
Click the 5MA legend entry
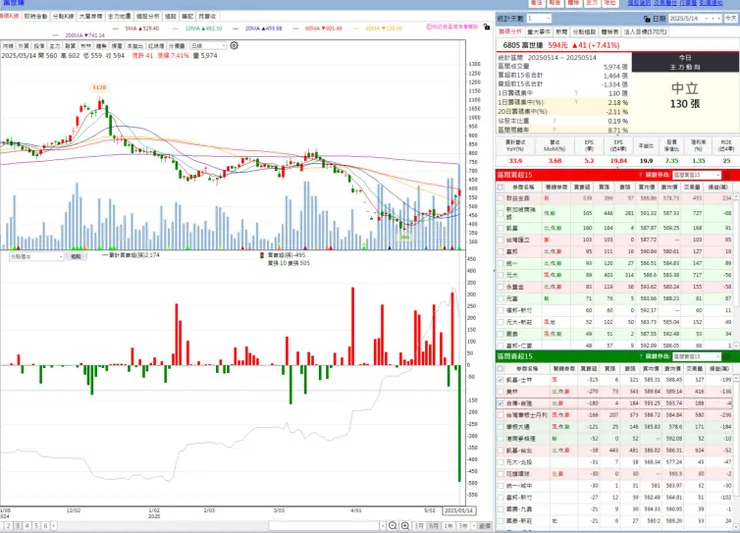pos(137,28)
